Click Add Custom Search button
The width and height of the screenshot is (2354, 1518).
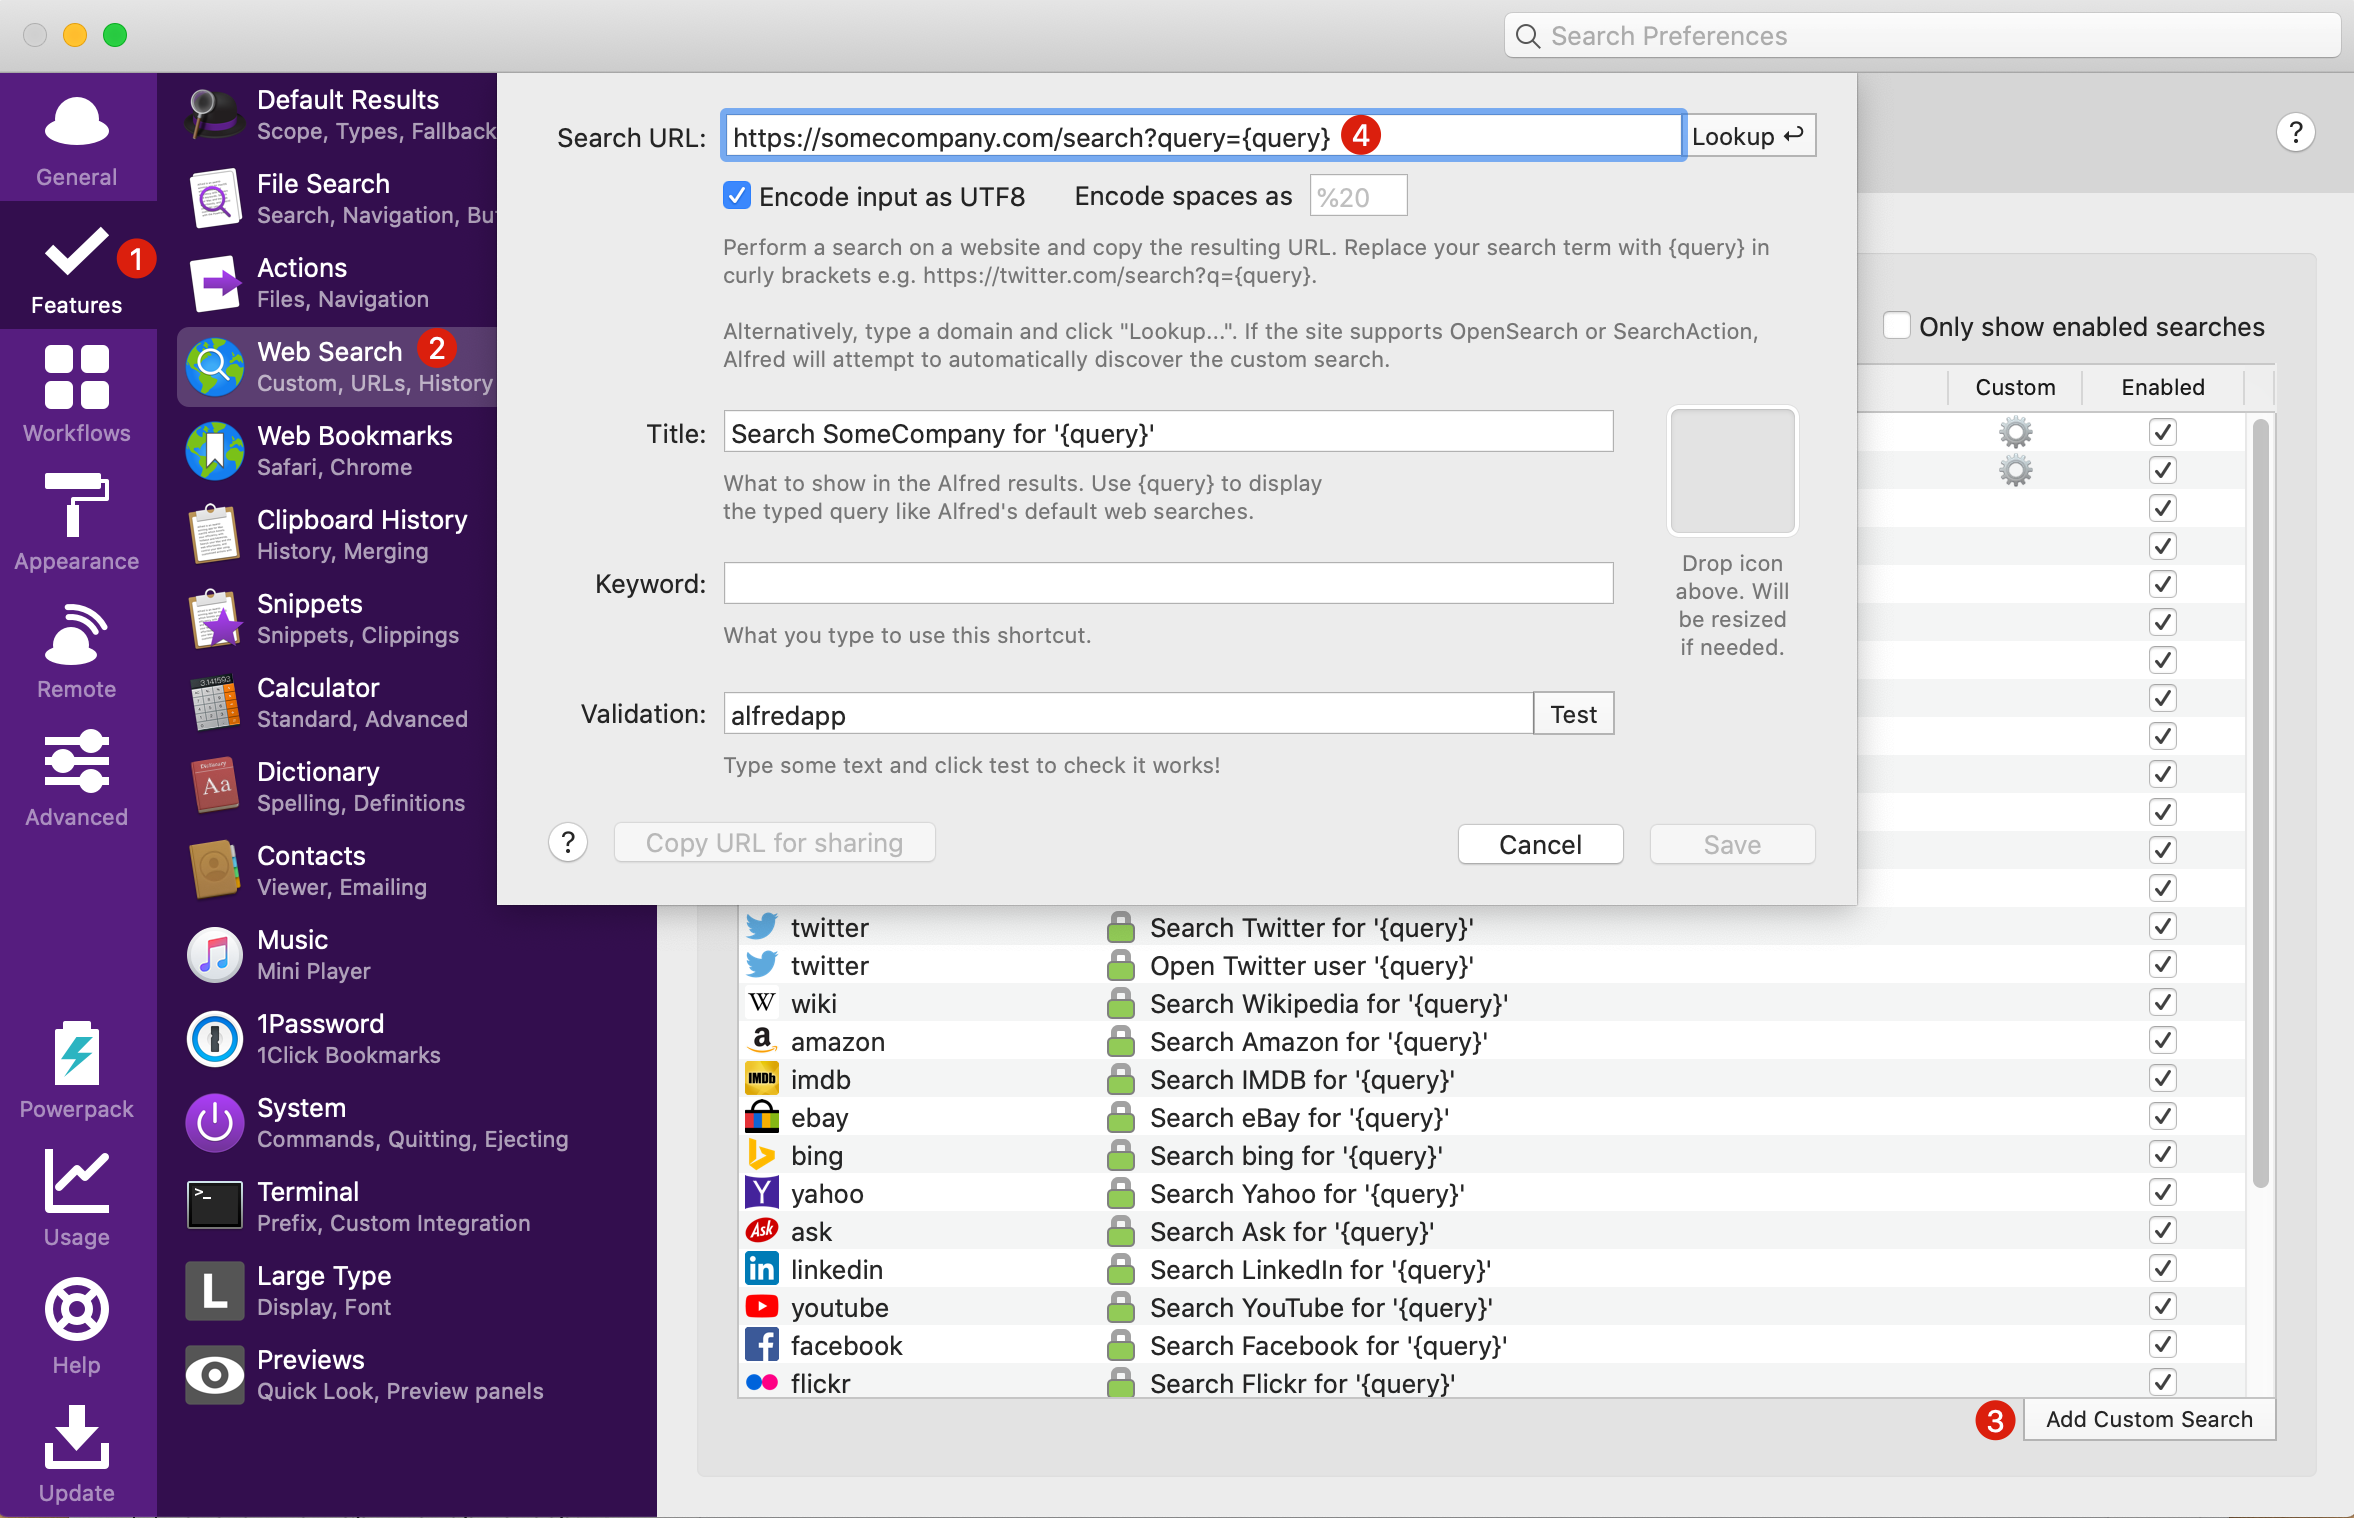[x=2149, y=1419]
